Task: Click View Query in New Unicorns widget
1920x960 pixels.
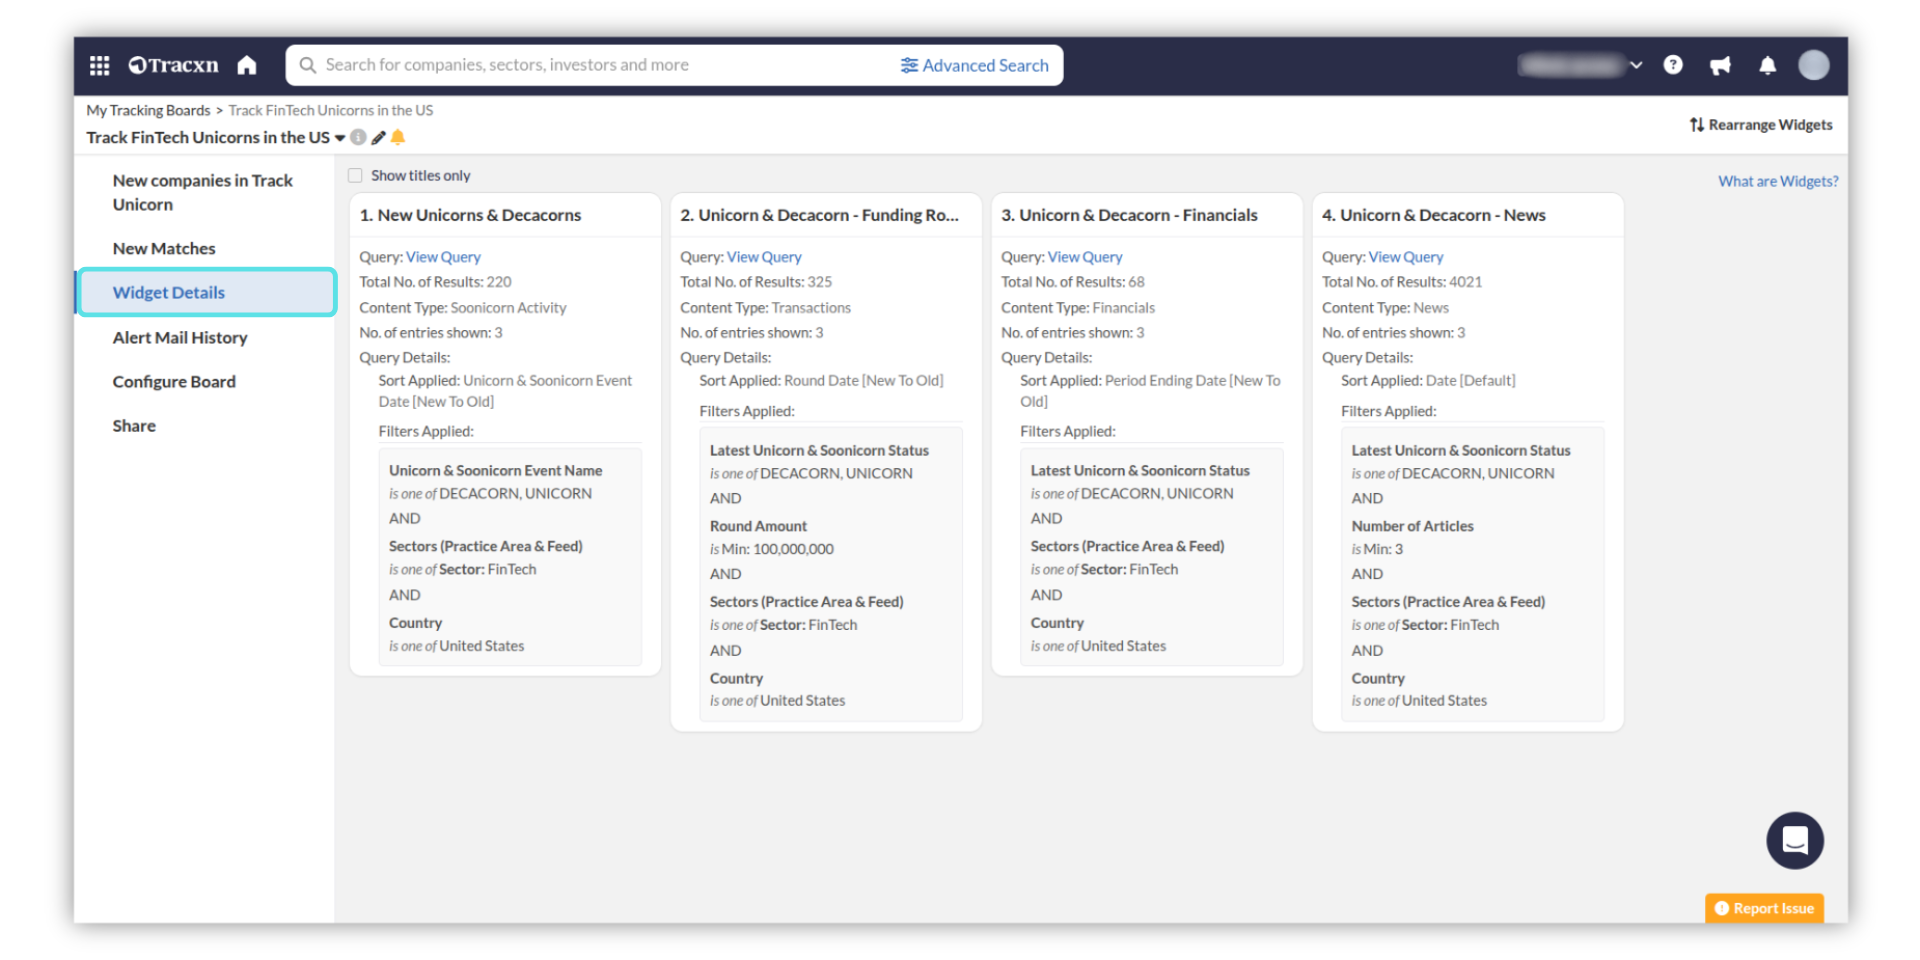Action: 443,257
